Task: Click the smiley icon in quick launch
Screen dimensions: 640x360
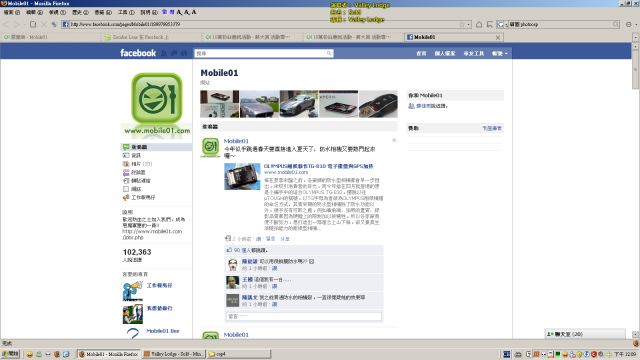Action: coord(29,354)
